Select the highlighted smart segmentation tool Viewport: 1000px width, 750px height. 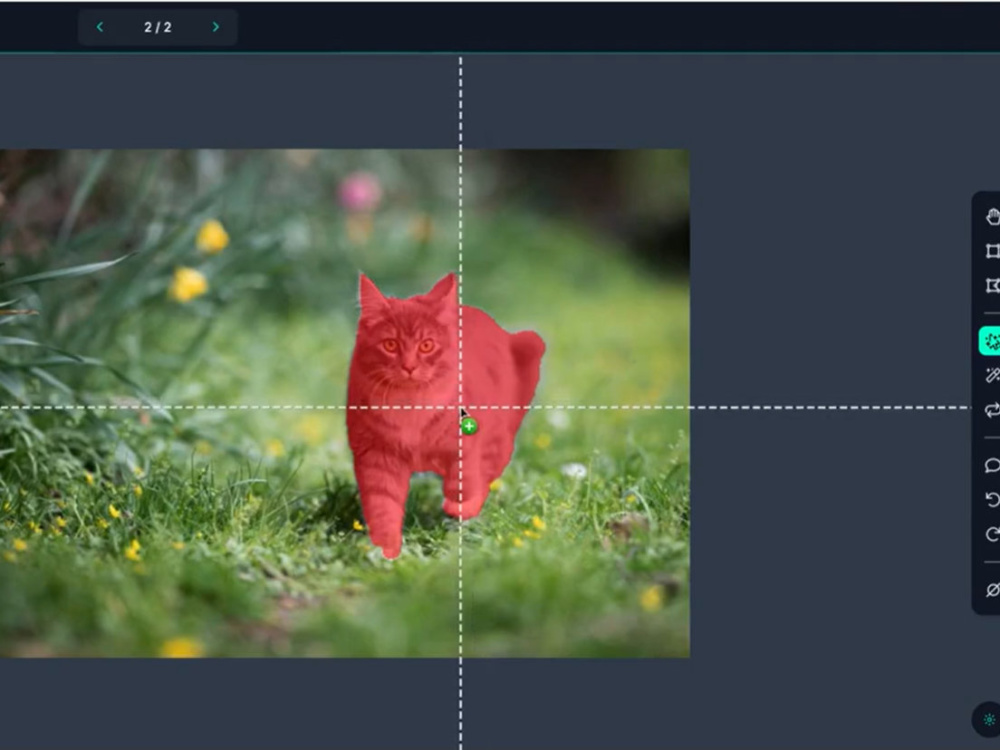[x=990, y=341]
